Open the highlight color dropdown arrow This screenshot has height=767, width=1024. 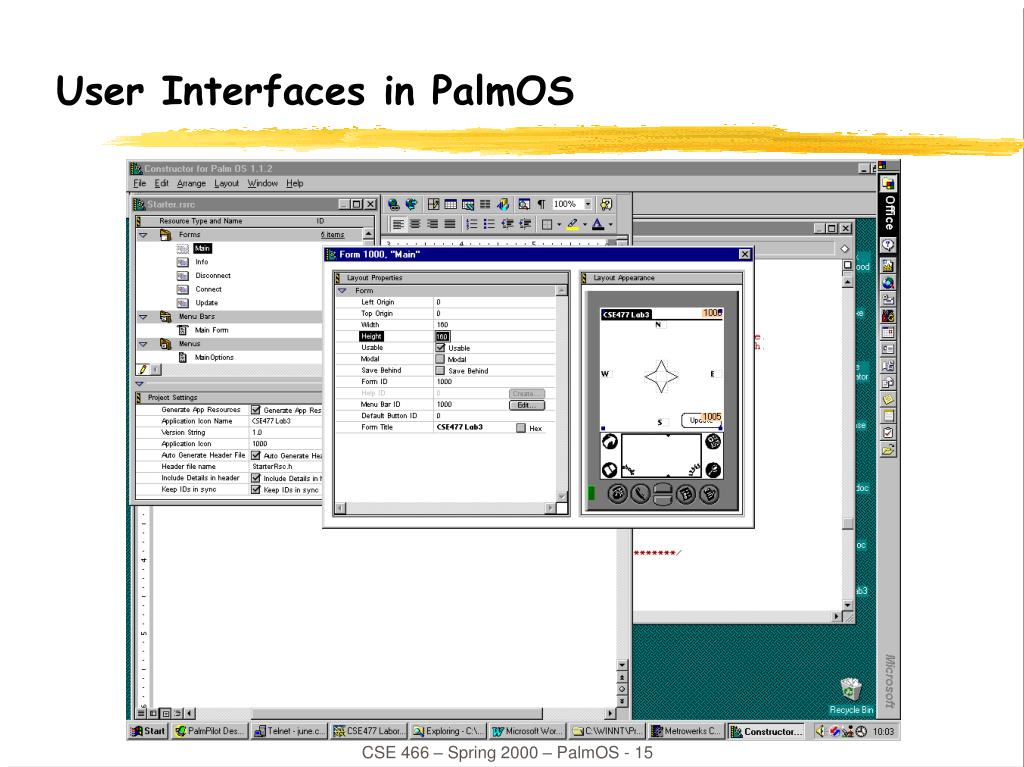pos(584,225)
